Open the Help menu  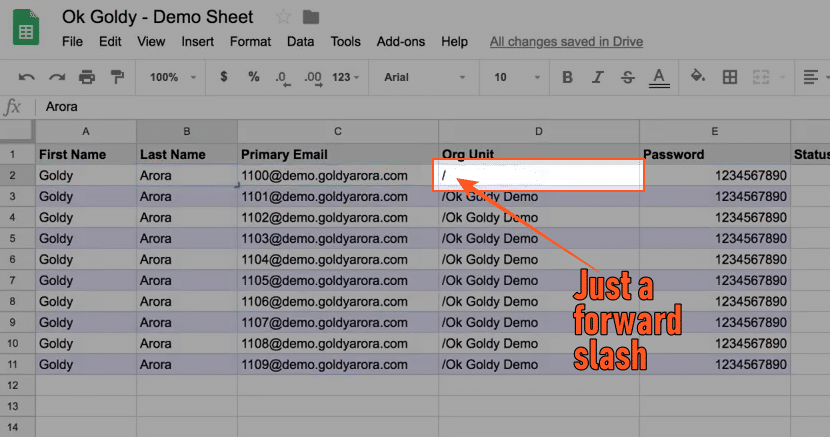[x=454, y=42]
